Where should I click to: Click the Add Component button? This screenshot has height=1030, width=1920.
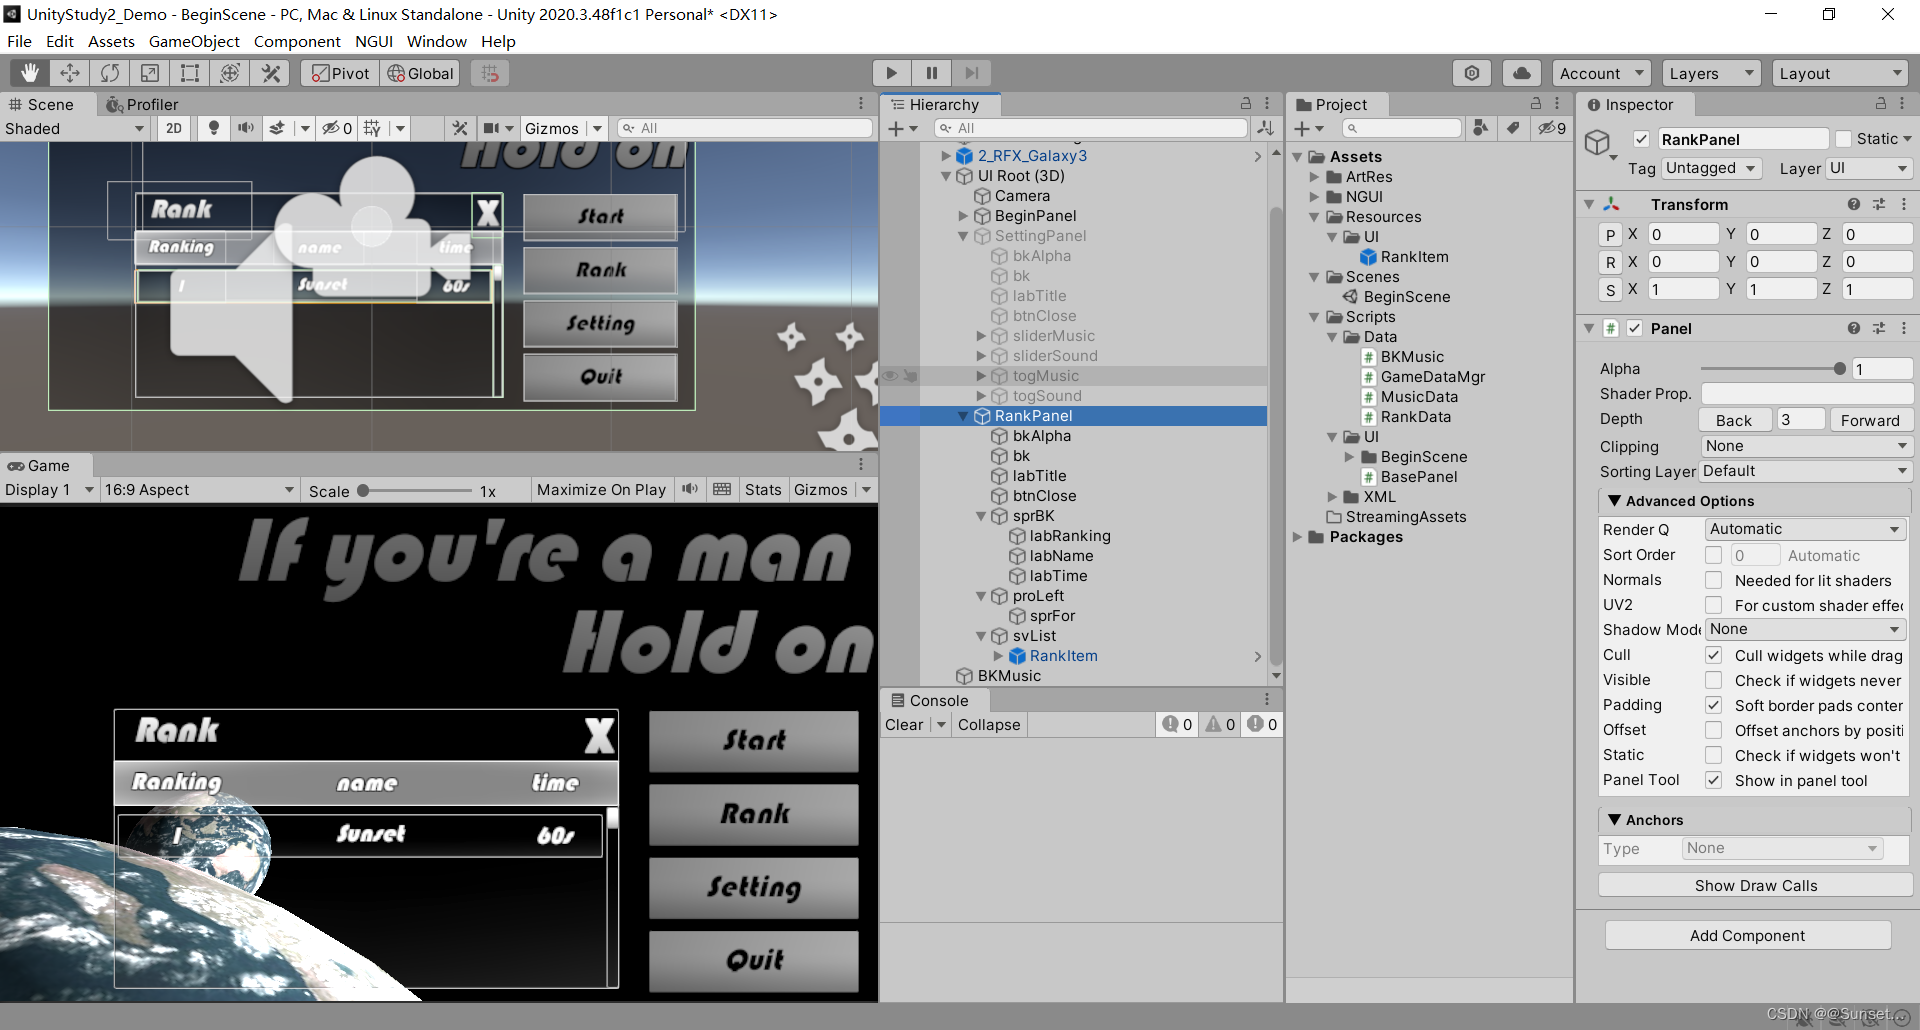pyautogui.click(x=1747, y=935)
